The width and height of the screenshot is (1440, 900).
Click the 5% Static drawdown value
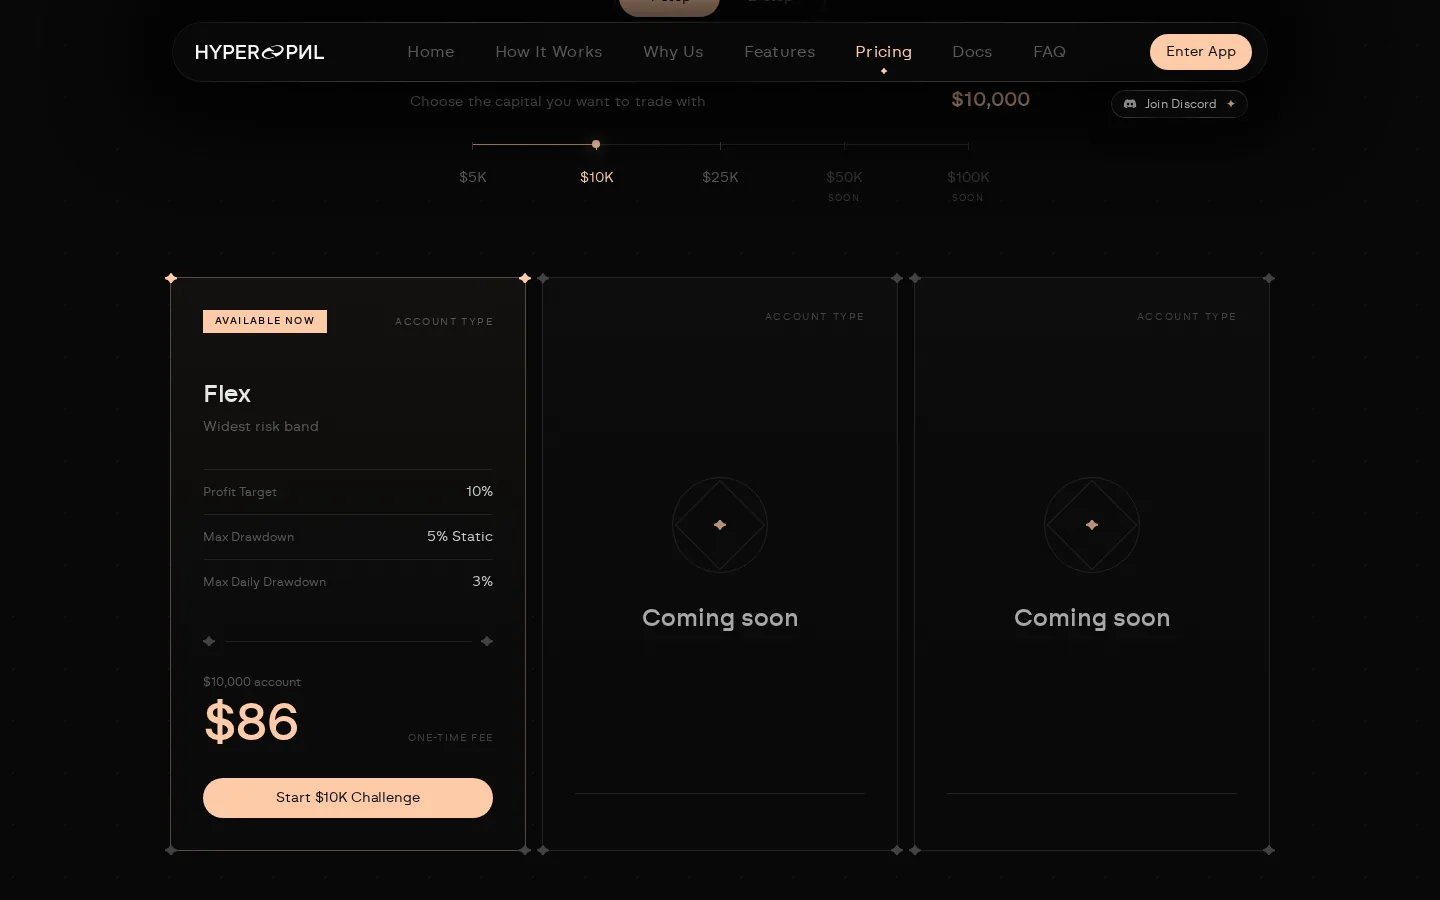point(460,536)
